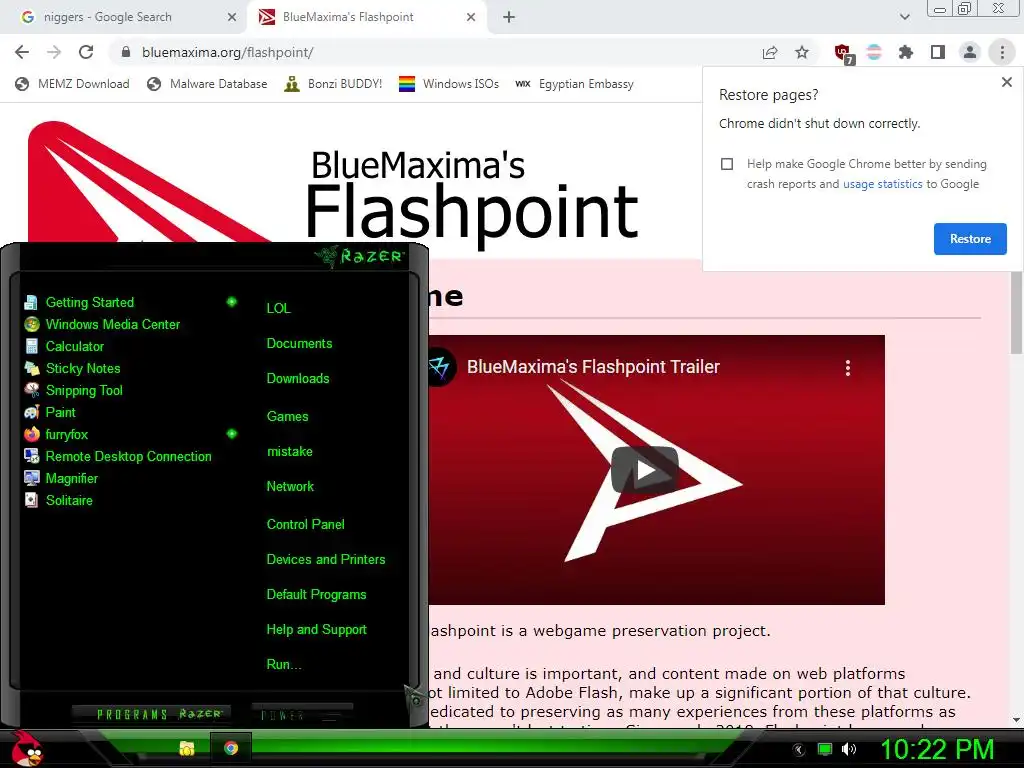Open Control Panel
This screenshot has width=1024, height=768.
pyautogui.click(x=305, y=524)
